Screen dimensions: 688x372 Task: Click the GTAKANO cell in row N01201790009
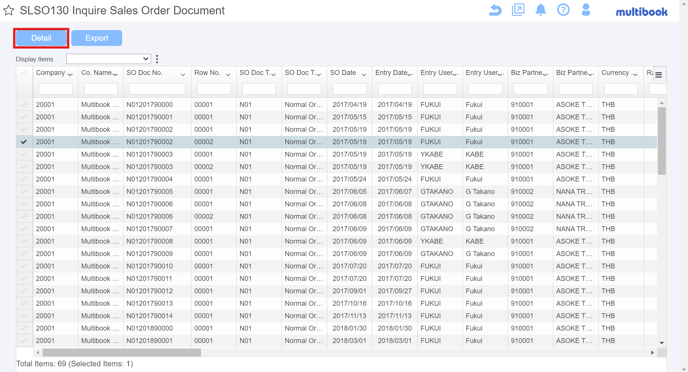437,254
